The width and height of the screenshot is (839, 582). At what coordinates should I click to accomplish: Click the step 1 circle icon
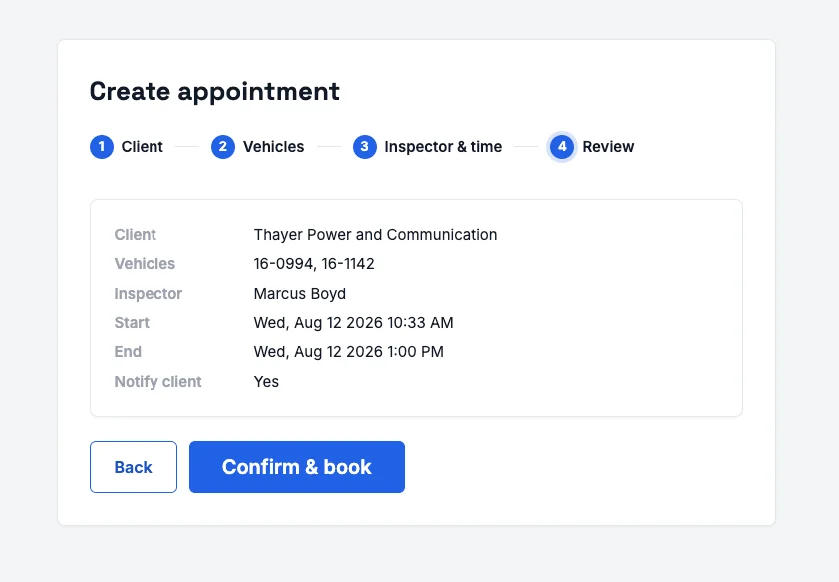pyautogui.click(x=102, y=147)
